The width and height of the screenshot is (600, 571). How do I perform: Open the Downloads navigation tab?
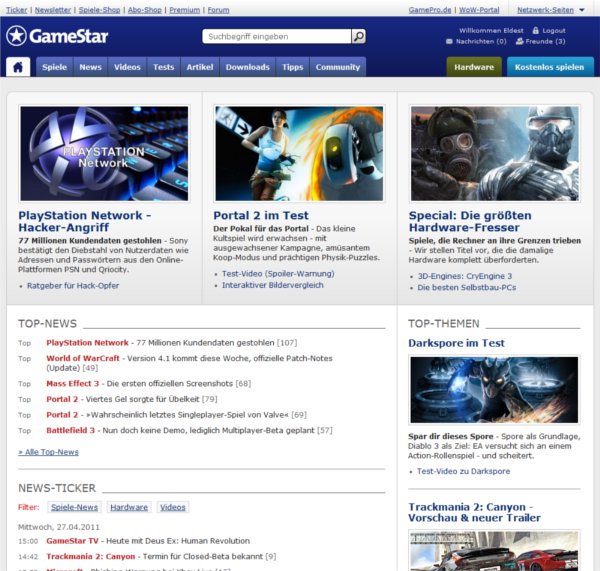click(x=248, y=67)
